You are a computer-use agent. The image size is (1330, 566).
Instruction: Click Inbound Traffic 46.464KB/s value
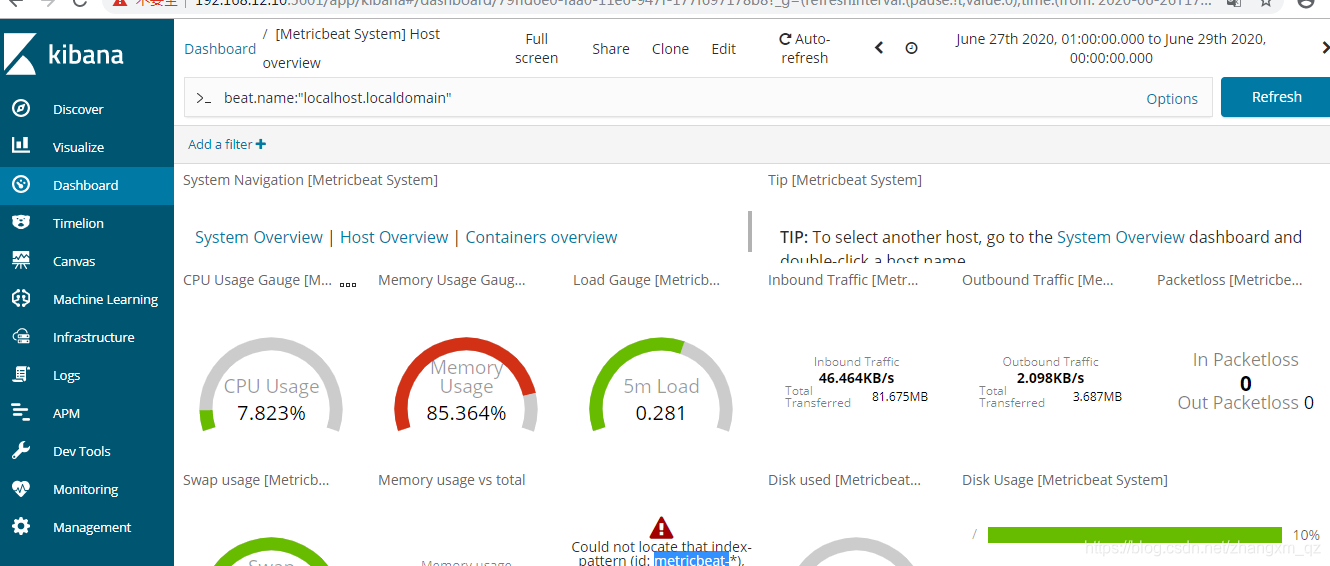point(856,378)
